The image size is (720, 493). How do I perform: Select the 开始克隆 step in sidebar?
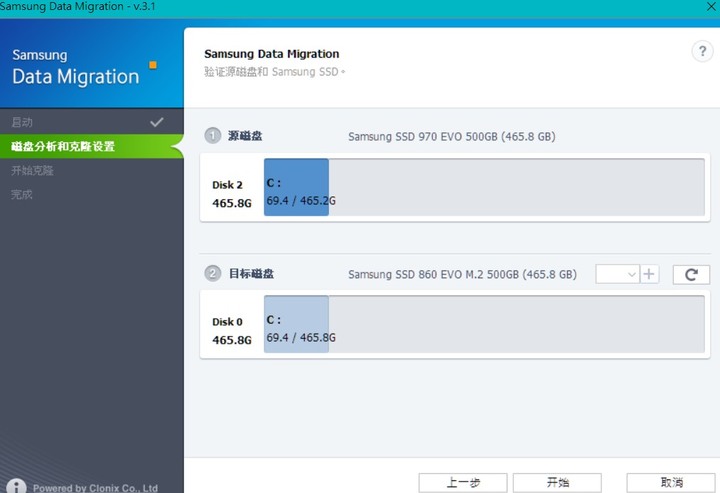point(92,170)
